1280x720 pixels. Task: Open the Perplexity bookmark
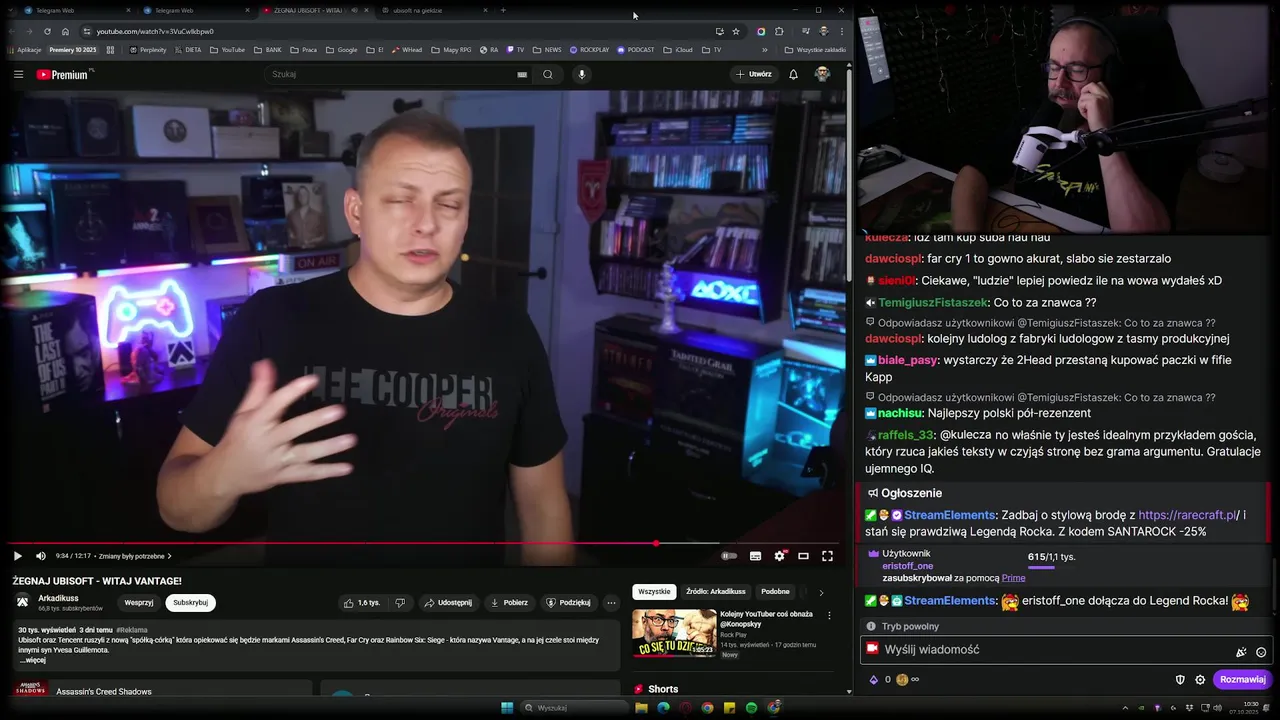(148, 50)
